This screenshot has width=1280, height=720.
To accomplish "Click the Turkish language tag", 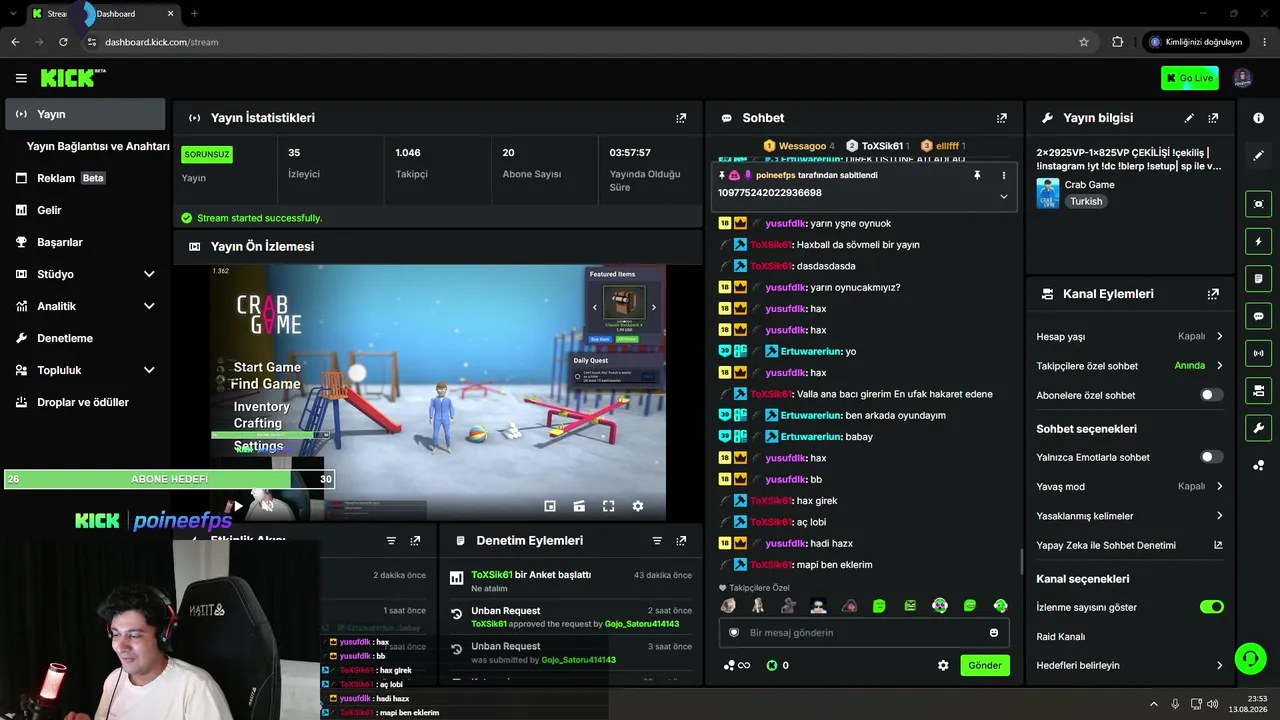I will coord(1086,201).
